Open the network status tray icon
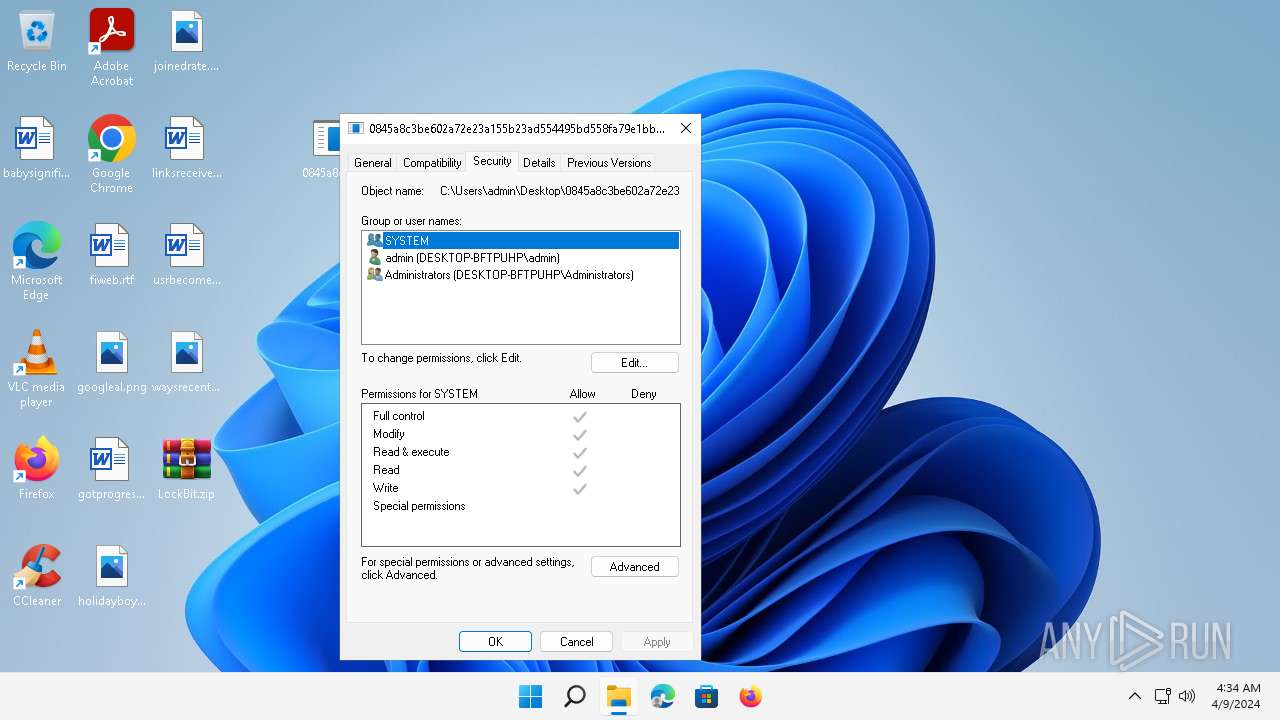1280x720 pixels. coord(1163,696)
